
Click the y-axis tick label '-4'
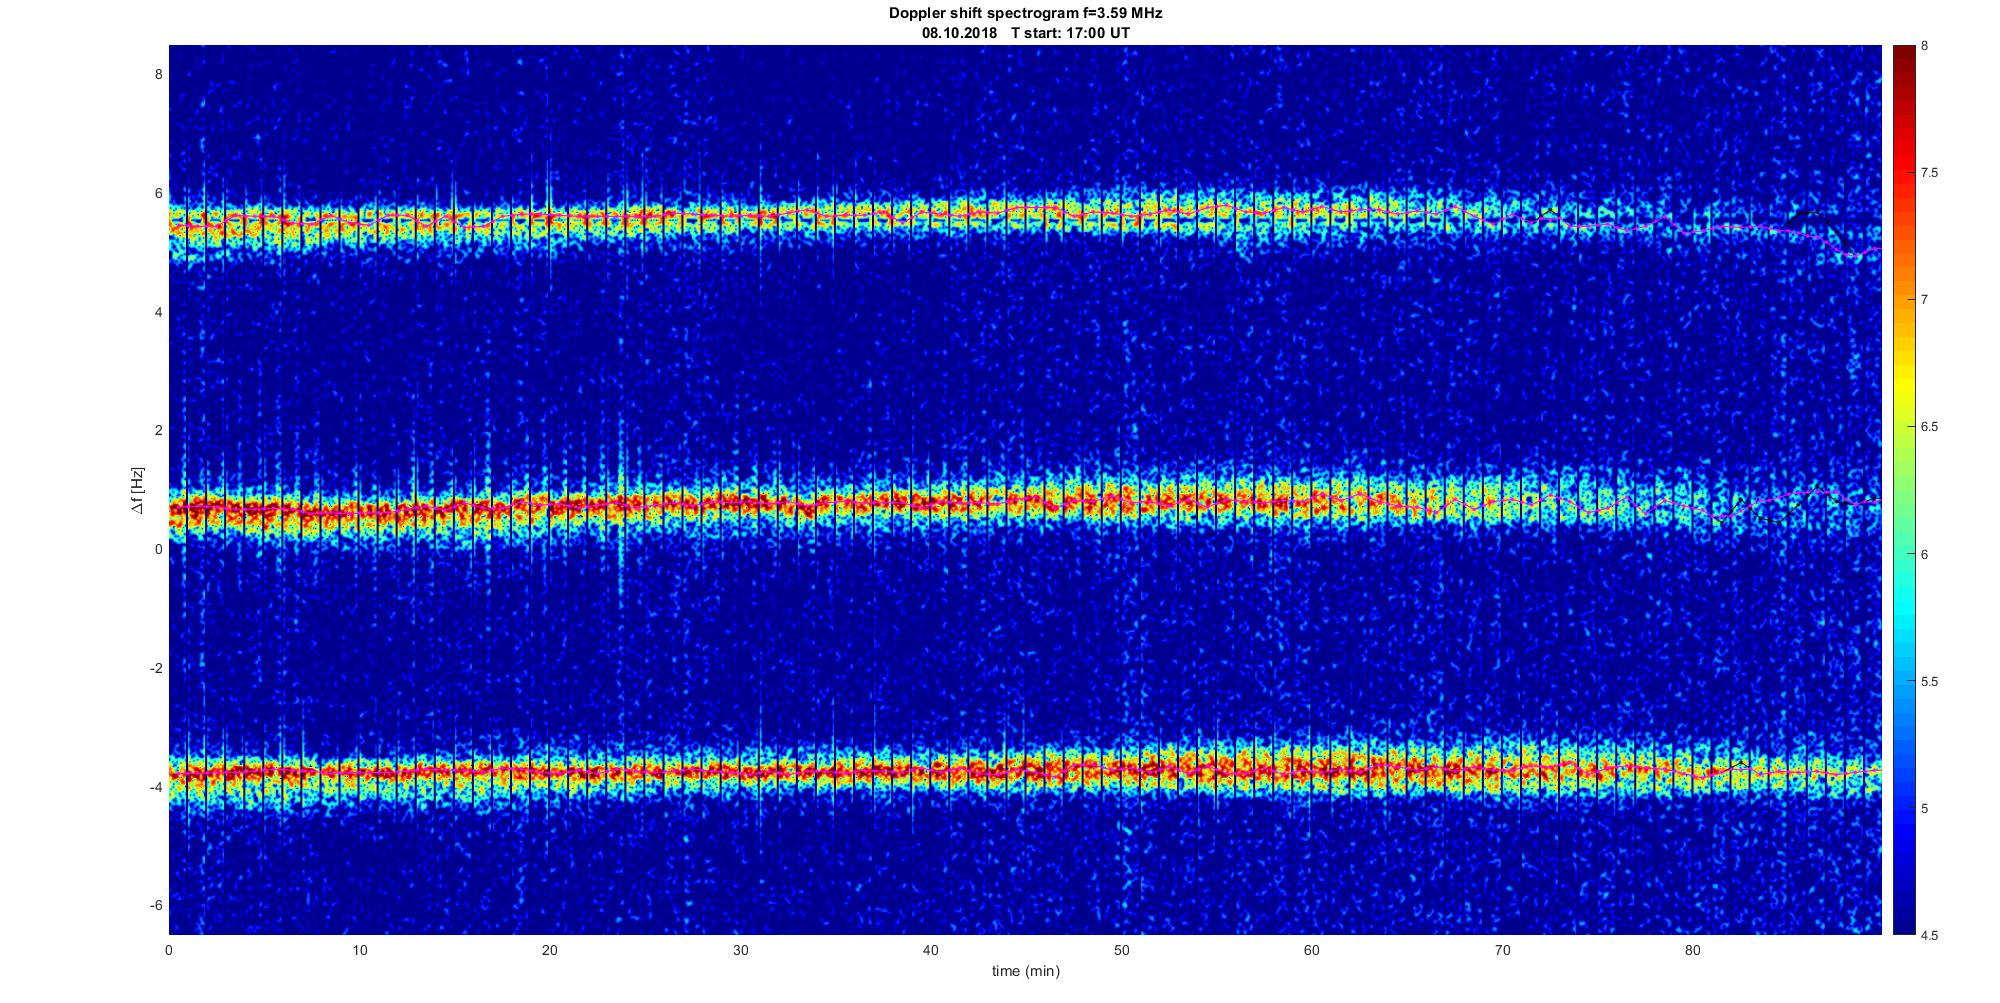click(x=155, y=787)
